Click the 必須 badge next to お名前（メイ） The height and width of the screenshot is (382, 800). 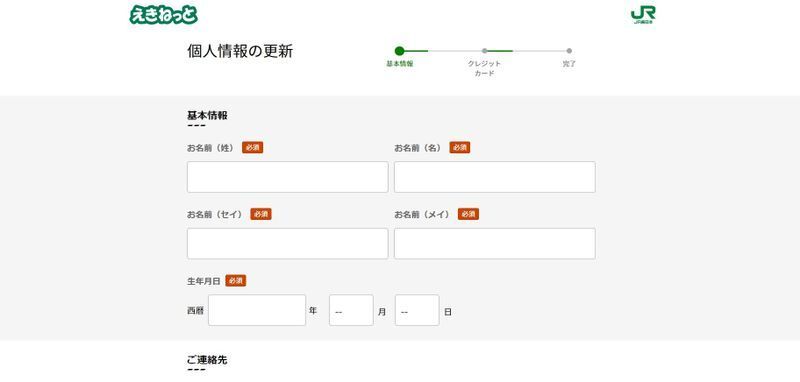click(468, 214)
